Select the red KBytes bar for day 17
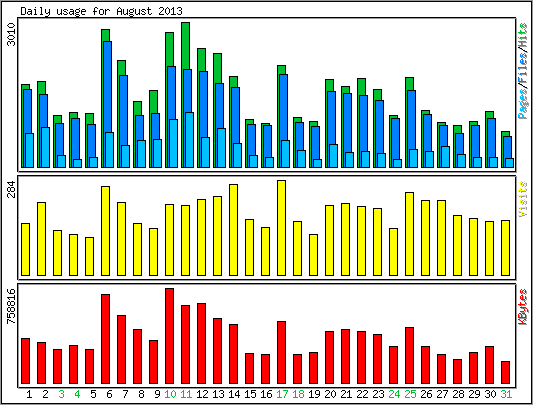 (281, 353)
